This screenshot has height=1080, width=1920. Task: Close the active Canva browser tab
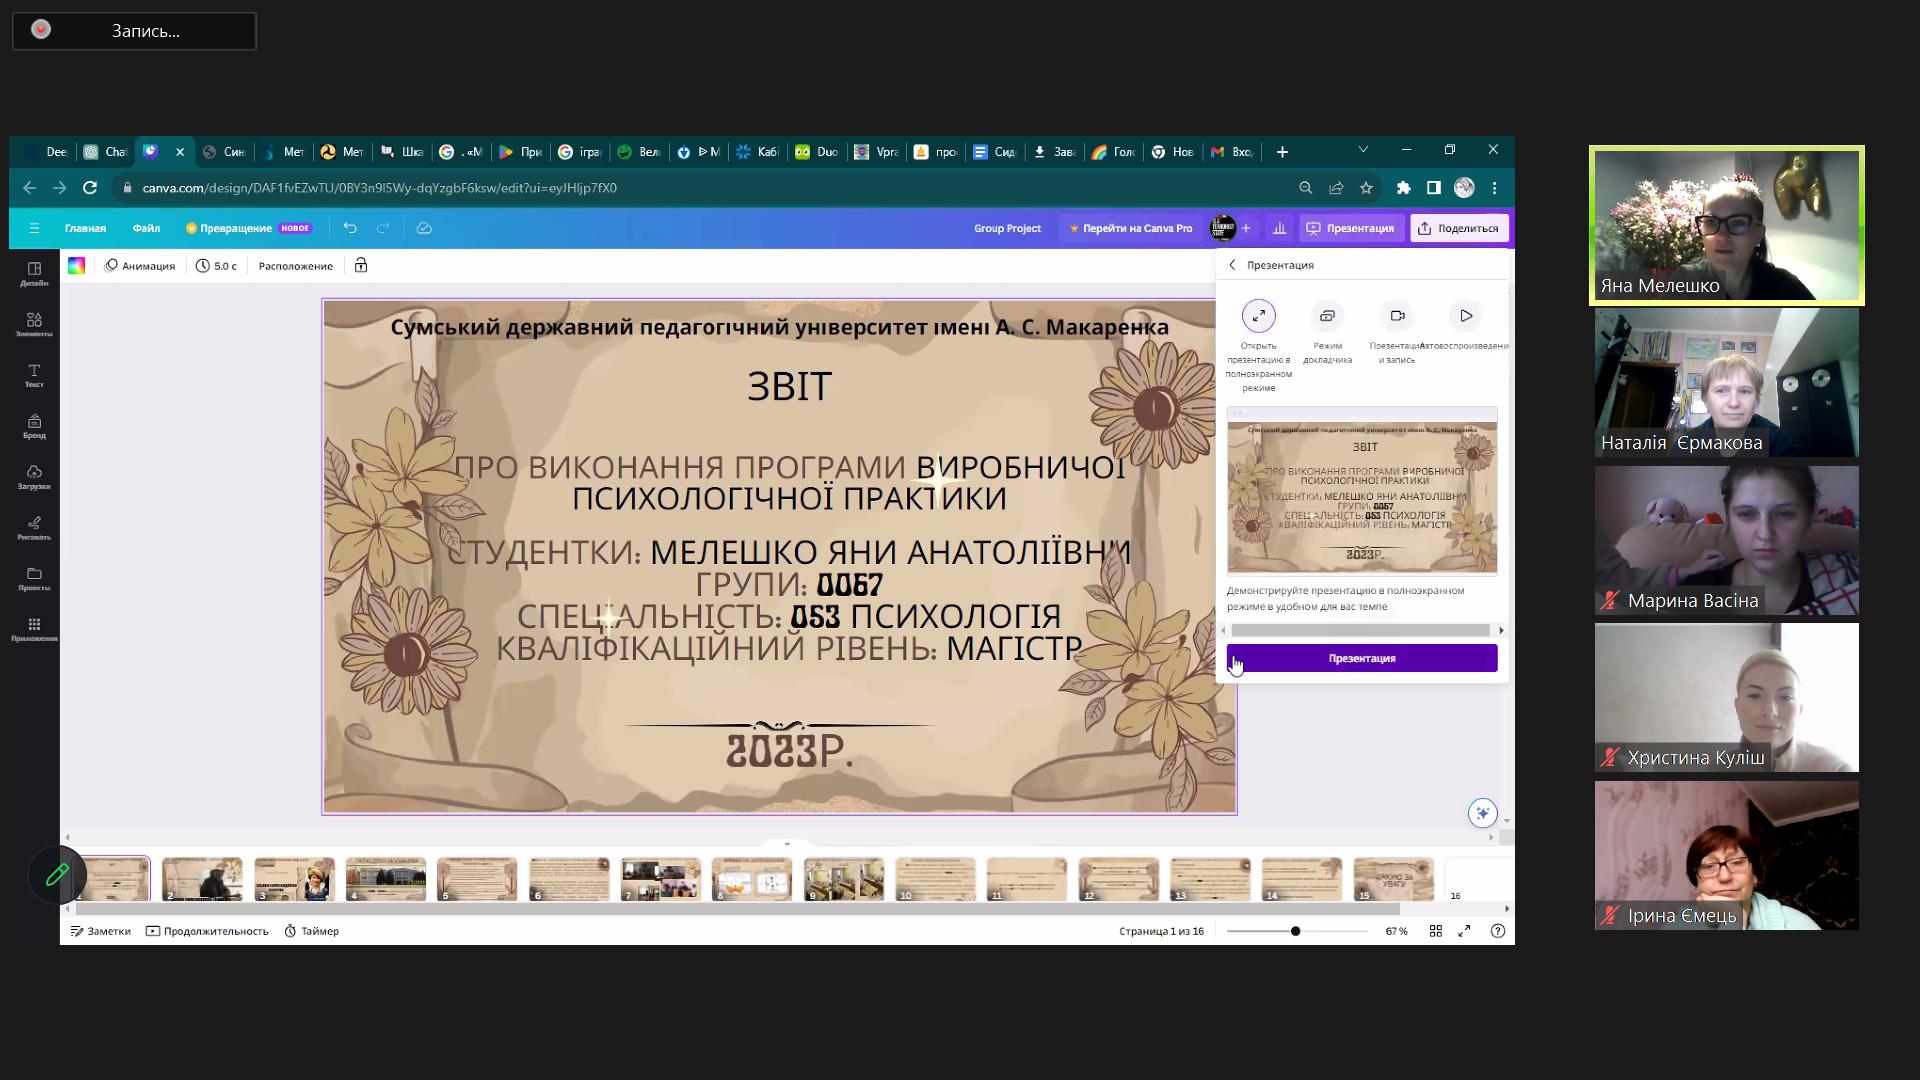click(x=180, y=152)
